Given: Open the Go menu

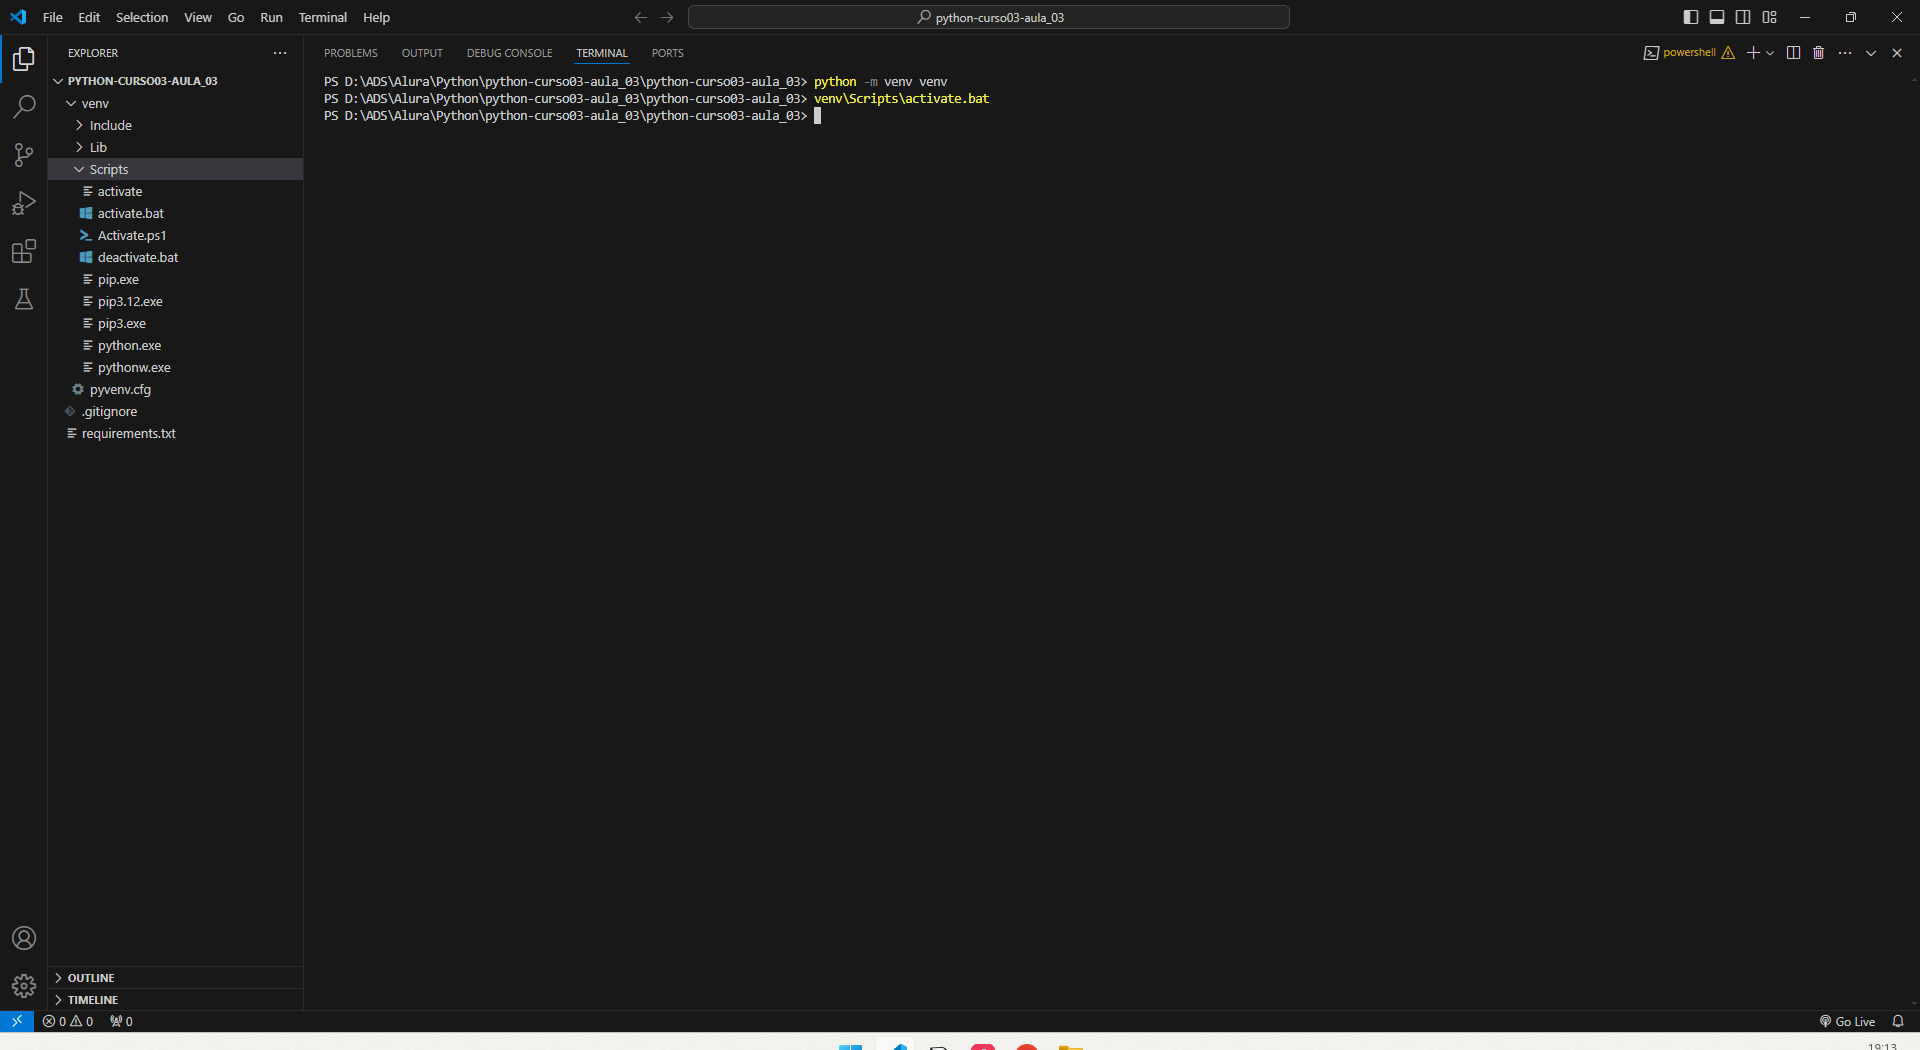Looking at the screenshot, I should click(x=236, y=17).
